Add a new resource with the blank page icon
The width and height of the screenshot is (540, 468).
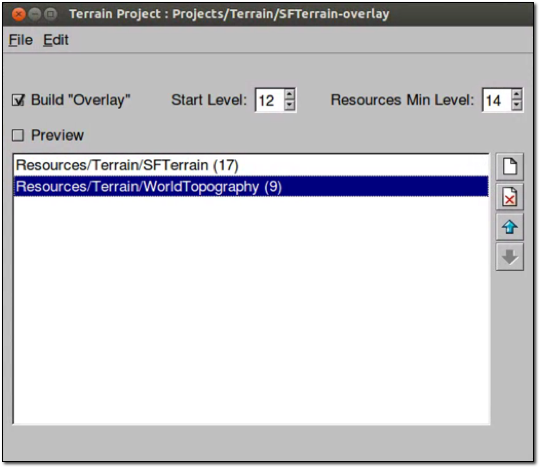(509, 167)
